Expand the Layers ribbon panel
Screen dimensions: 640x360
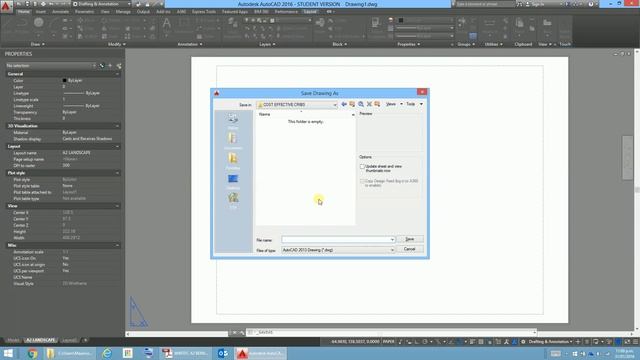tap(267, 44)
